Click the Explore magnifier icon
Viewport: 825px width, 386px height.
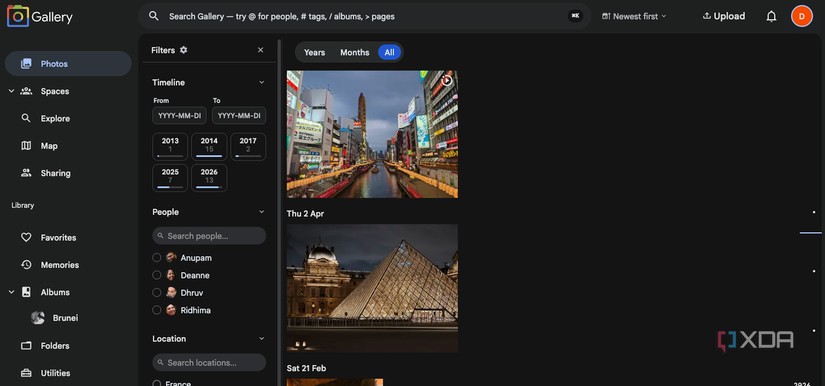pyautogui.click(x=26, y=118)
